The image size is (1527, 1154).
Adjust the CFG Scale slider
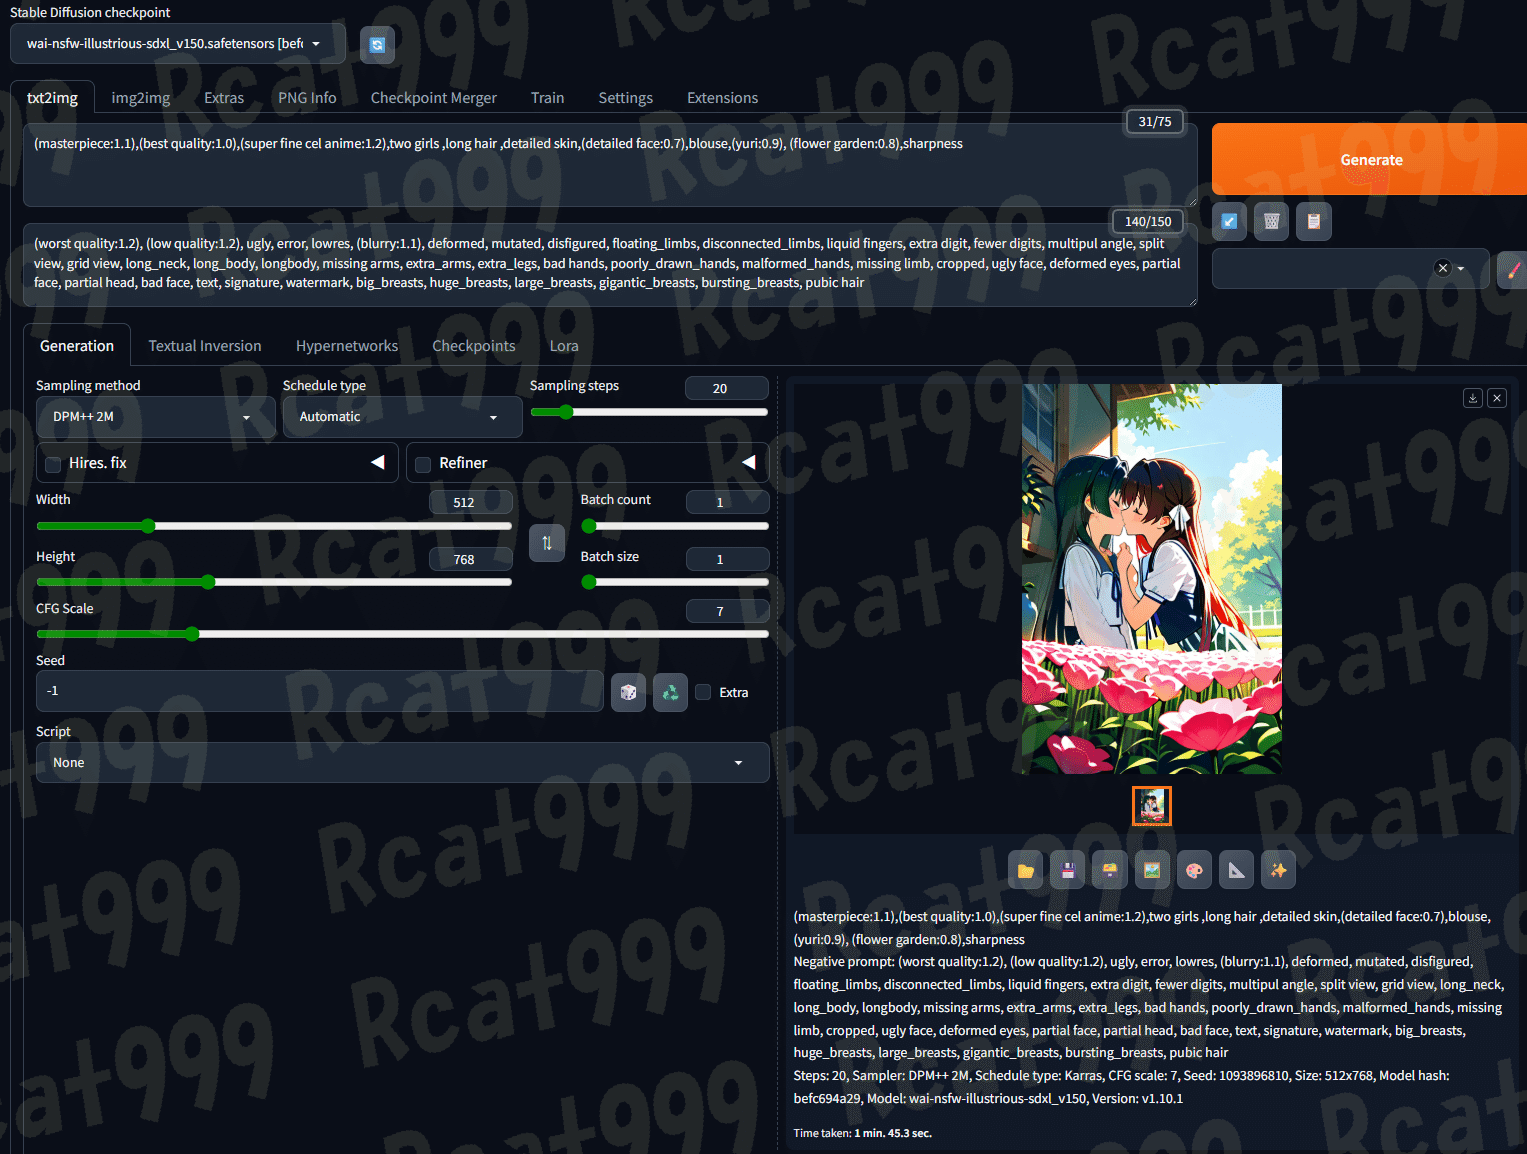tap(403, 634)
